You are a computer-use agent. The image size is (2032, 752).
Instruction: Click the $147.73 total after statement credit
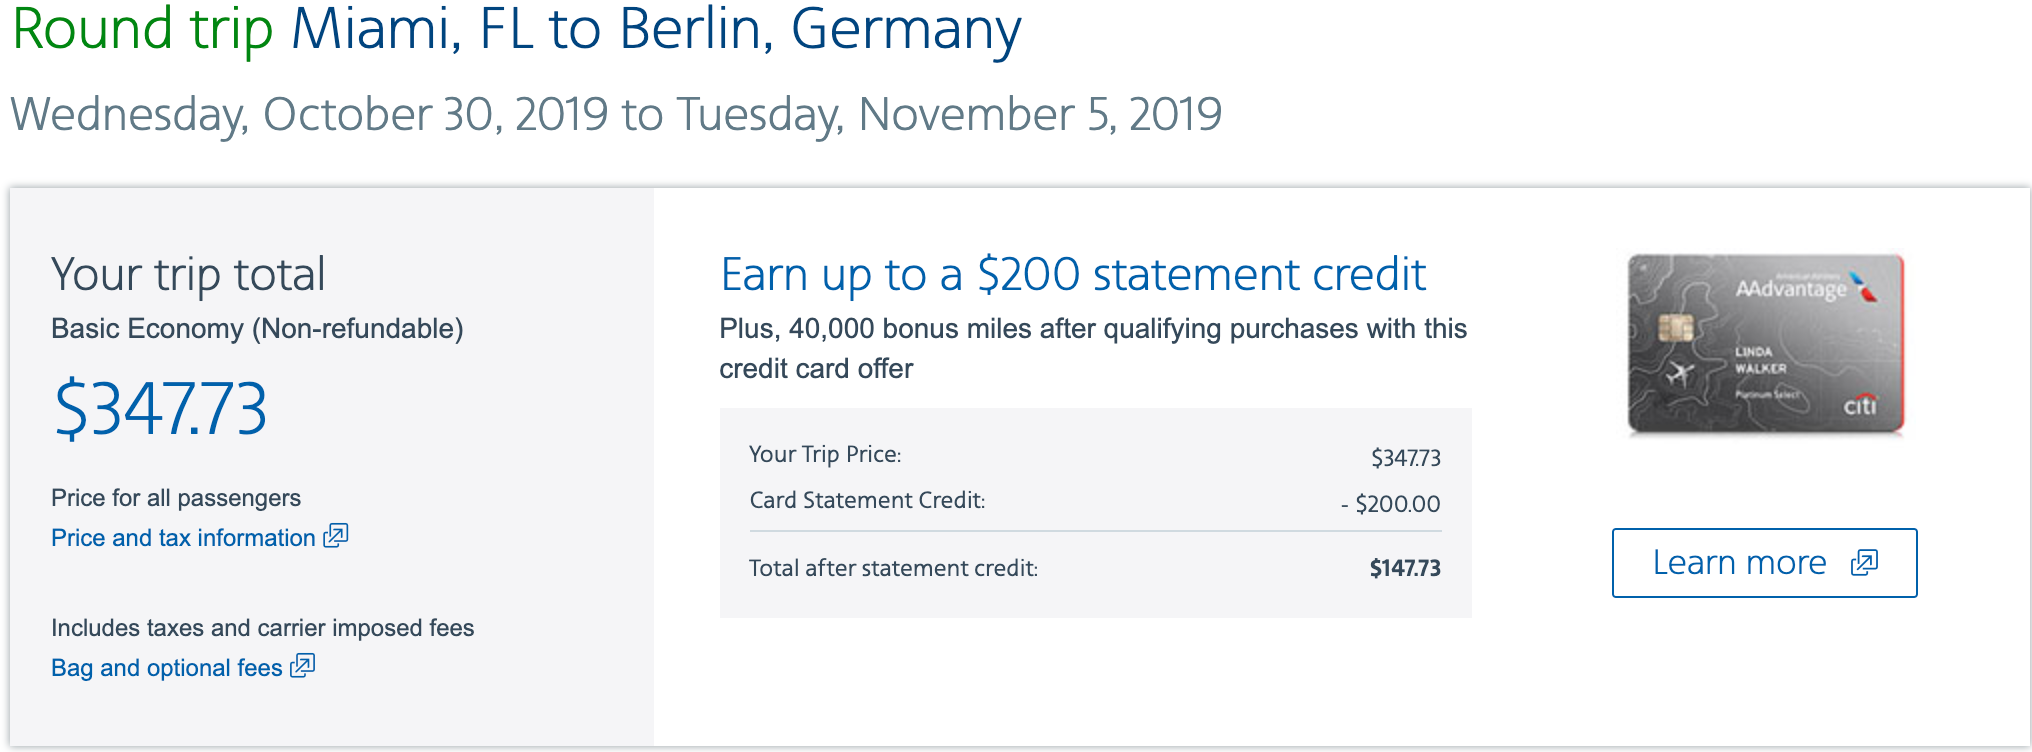1405,568
